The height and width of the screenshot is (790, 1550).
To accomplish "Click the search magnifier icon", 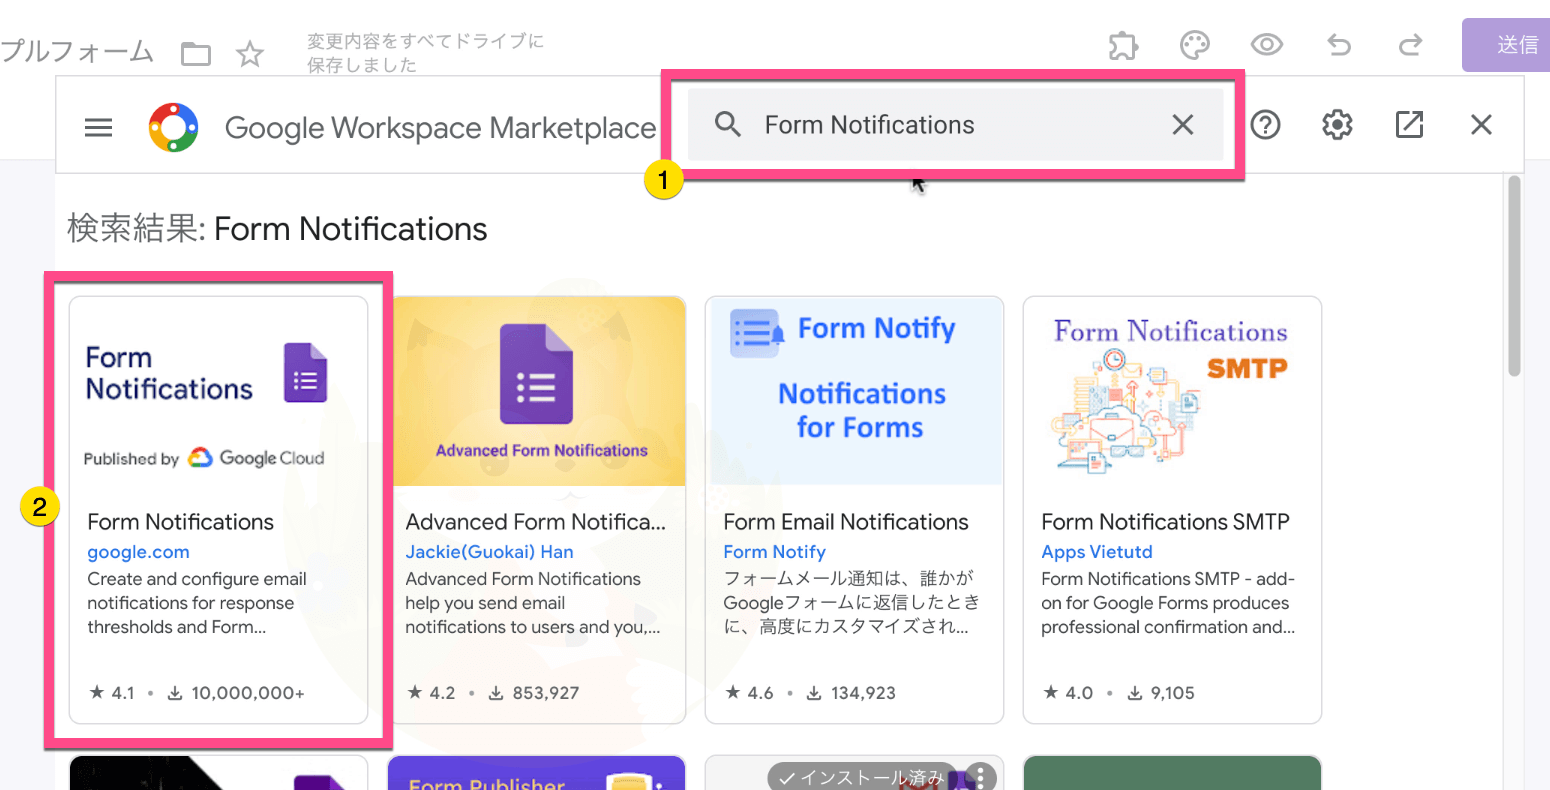I will 728,125.
